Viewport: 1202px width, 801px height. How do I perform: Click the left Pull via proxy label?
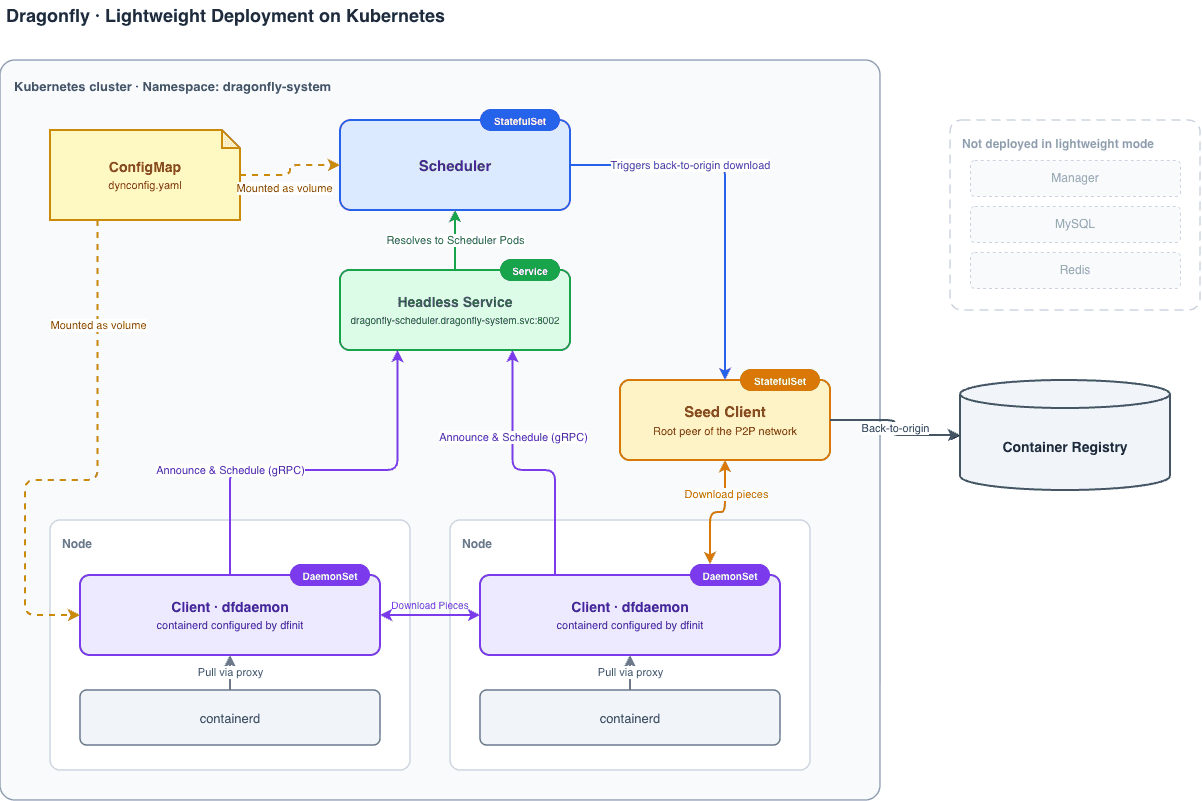pos(230,672)
